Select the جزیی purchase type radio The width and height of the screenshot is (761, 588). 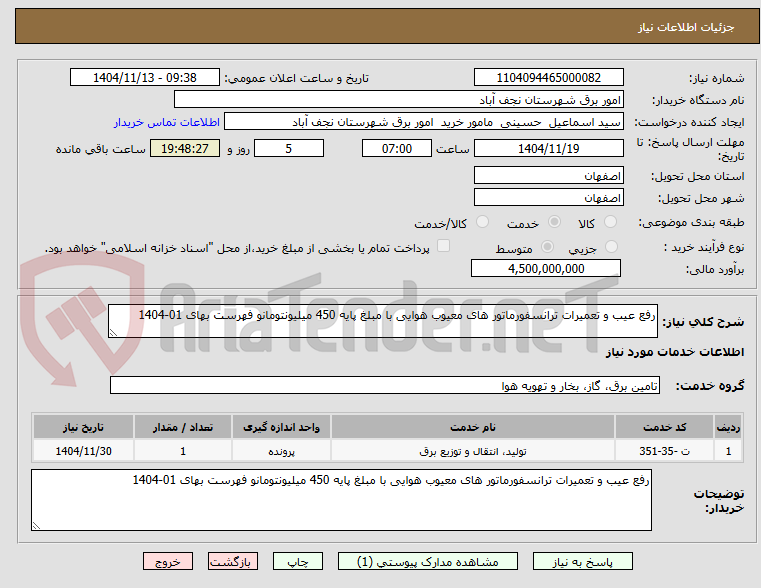click(x=612, y=246)
